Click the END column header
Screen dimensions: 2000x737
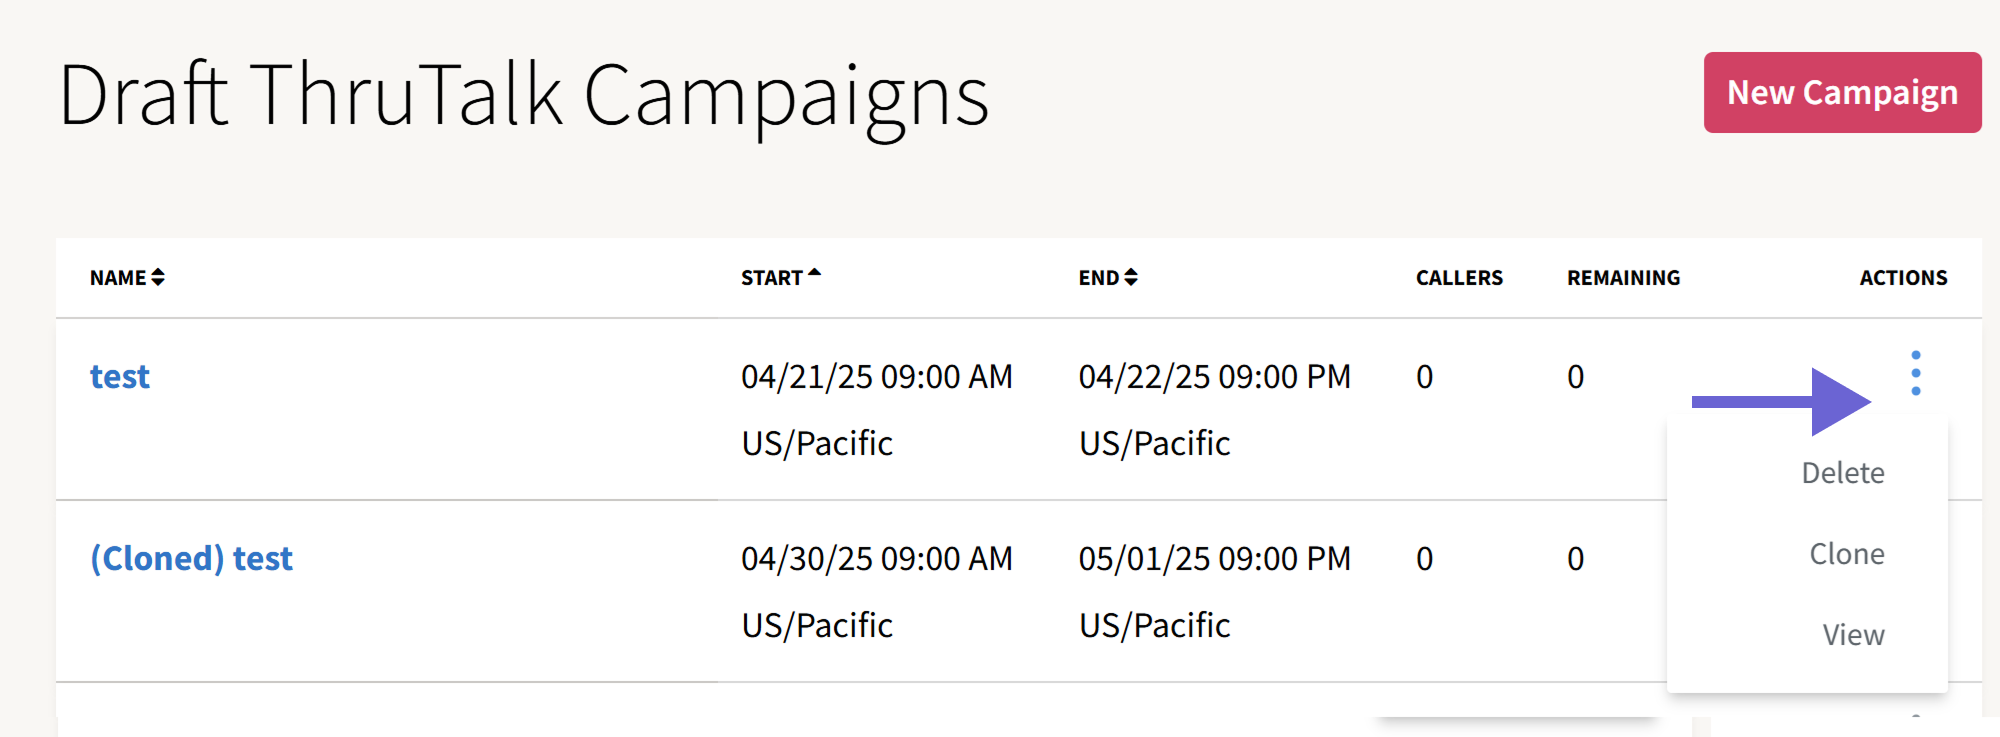pos(1099,278)
